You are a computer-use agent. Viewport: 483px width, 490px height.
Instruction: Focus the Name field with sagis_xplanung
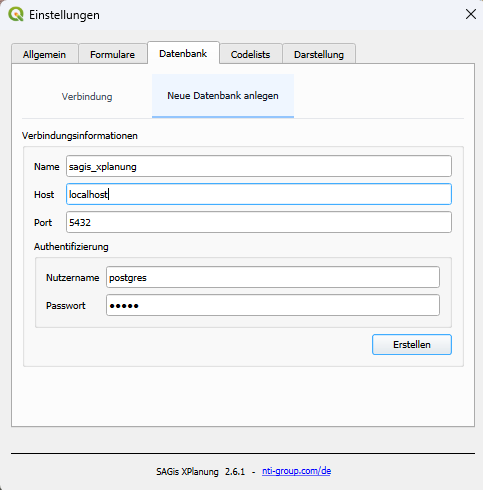click(x=259, y=166)
